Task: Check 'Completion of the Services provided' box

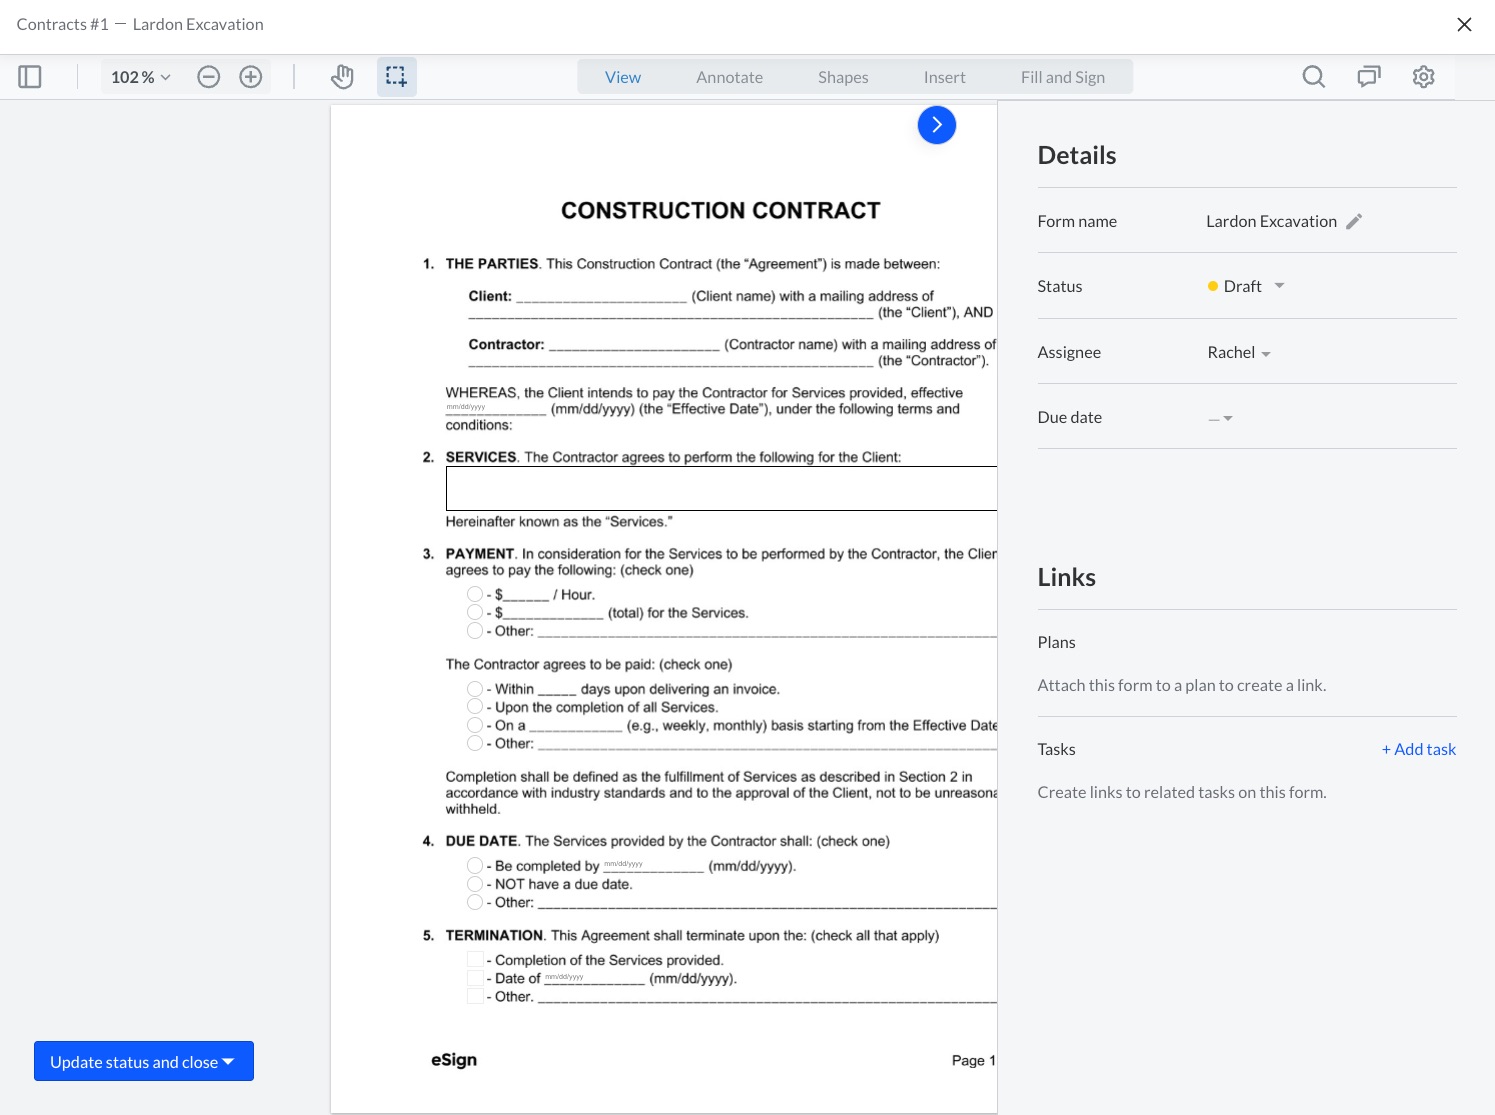Action: (x=475, y=960)
